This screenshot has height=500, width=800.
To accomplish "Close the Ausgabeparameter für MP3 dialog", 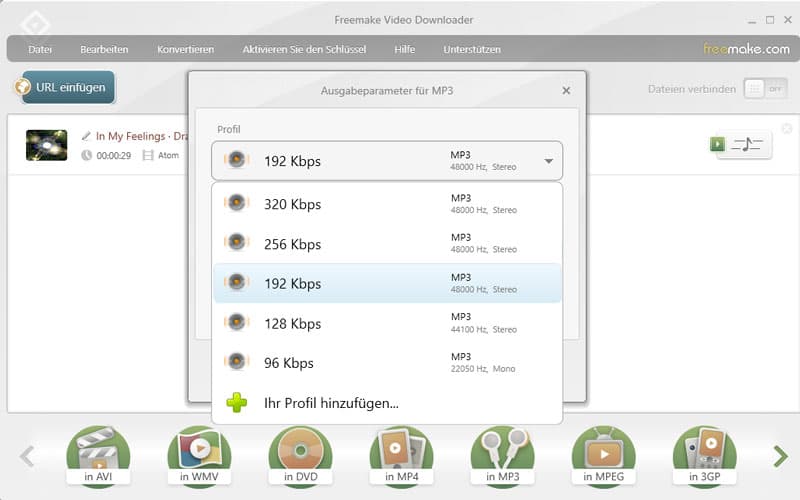I will click(x=566, y=91).
